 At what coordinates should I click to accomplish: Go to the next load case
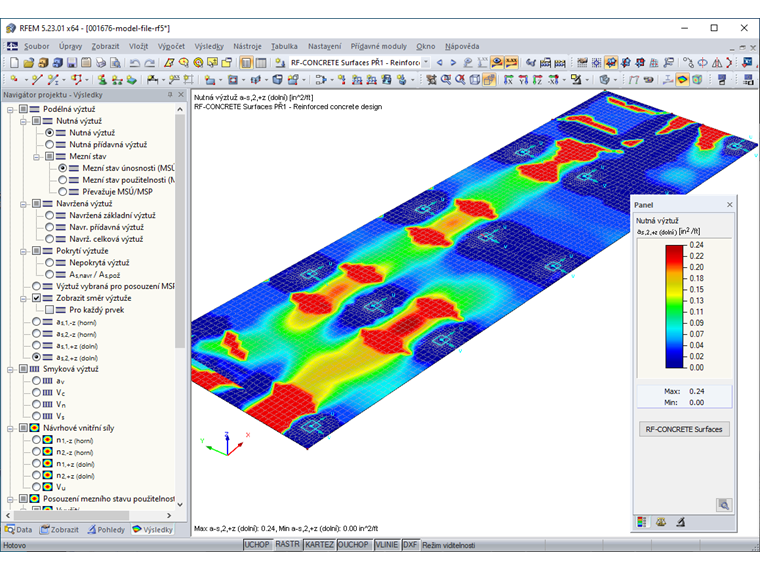(x=453, y=63)
